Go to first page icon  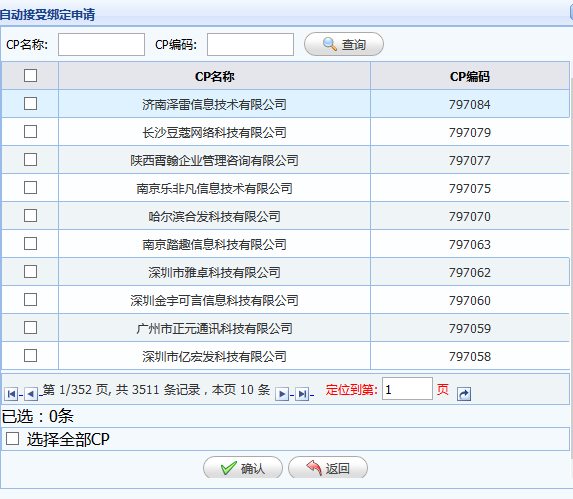pos(11,394)
